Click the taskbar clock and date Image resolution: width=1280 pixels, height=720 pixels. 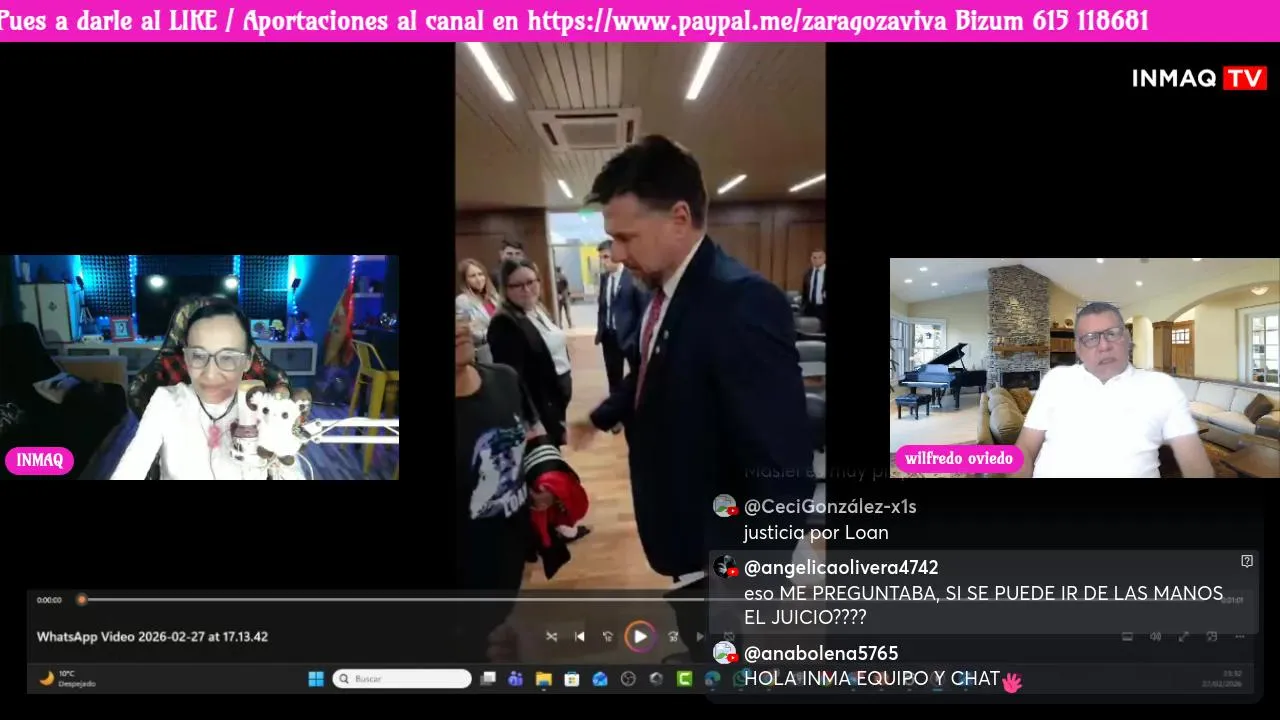point(1222,679)
